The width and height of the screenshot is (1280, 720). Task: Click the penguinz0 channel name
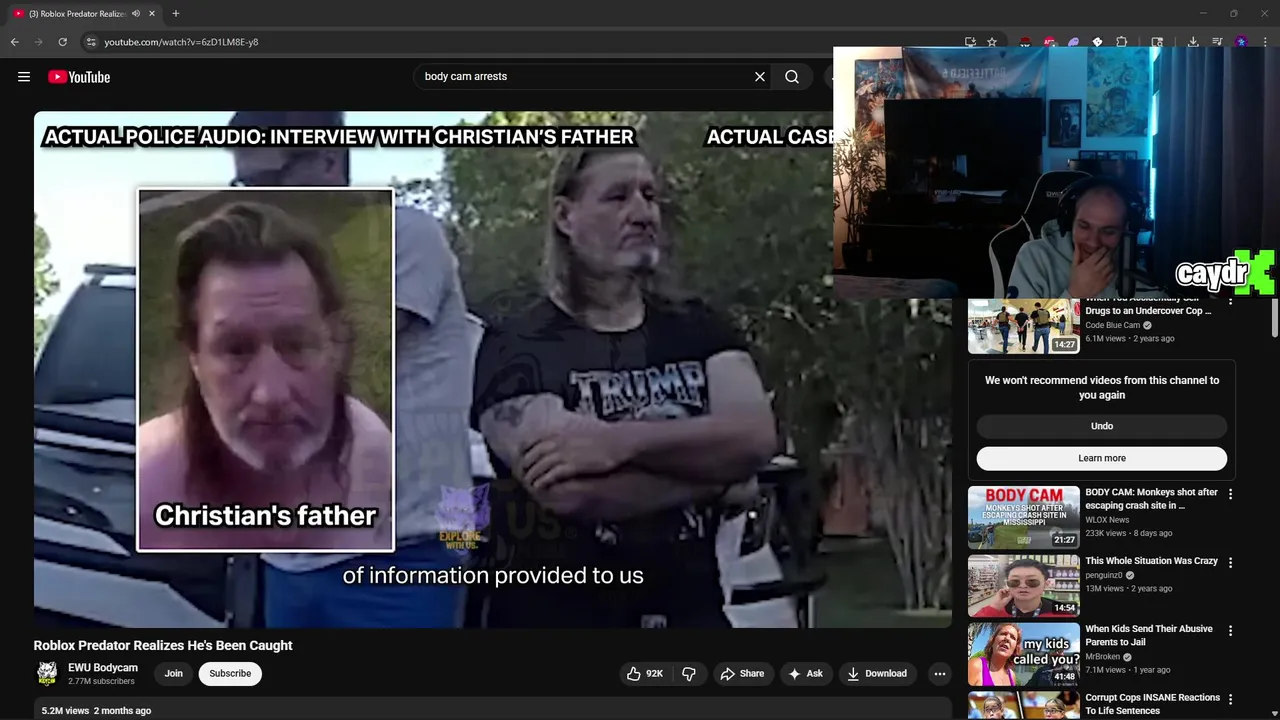pyautogui.click(x=1104, y=575)
